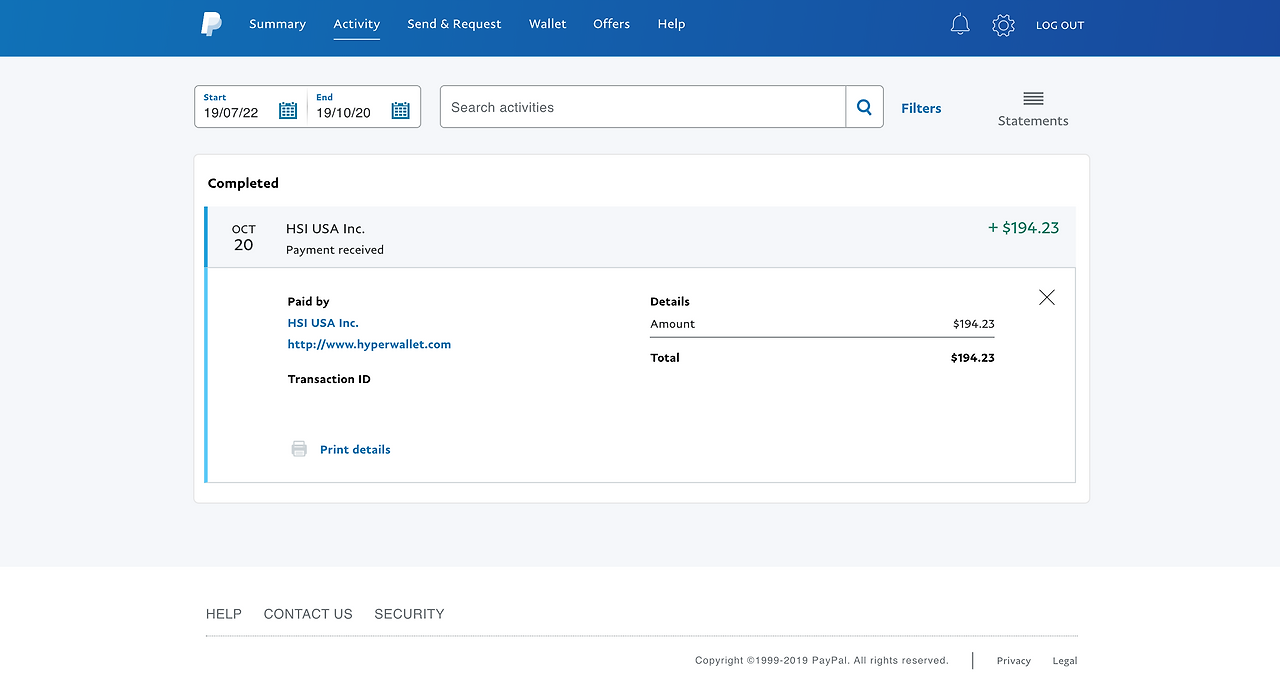
Task: Click the Amount $194.23 value
Action: coord(974,324)
